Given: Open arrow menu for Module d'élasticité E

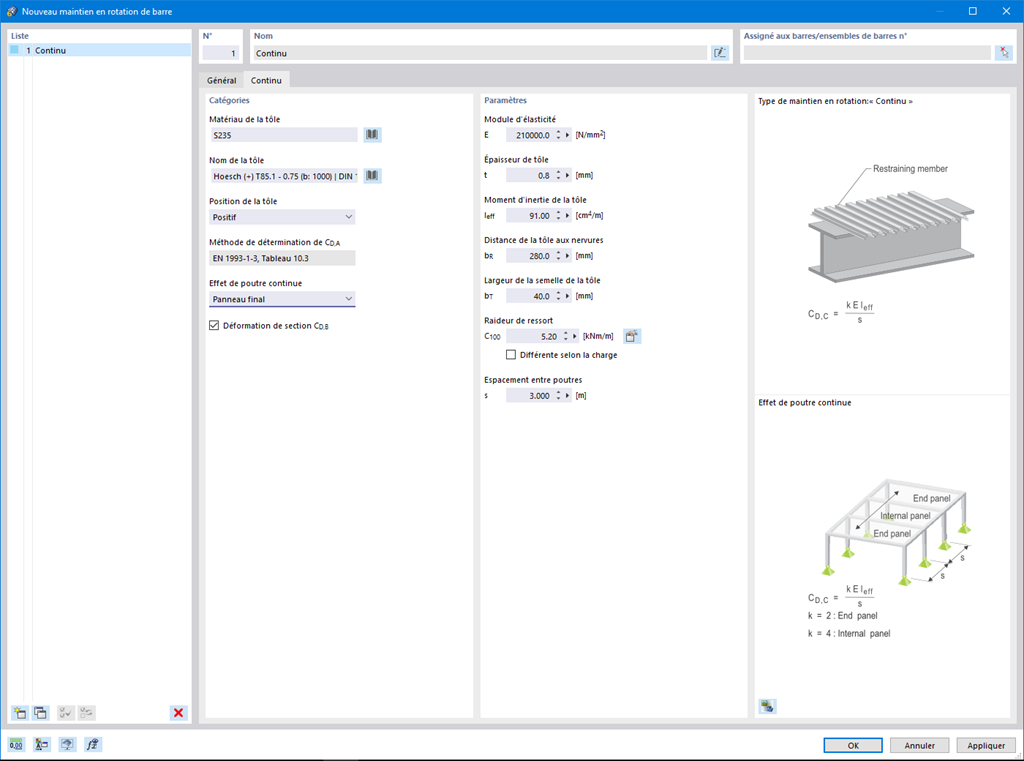Looking at the screenshot, I should tap(568, 135).
